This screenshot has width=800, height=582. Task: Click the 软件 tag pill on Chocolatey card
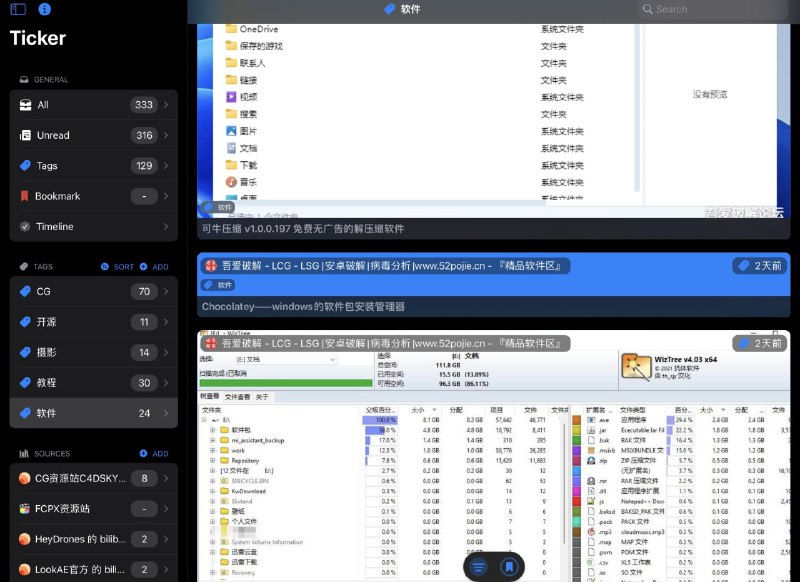(x=218, y=285)
